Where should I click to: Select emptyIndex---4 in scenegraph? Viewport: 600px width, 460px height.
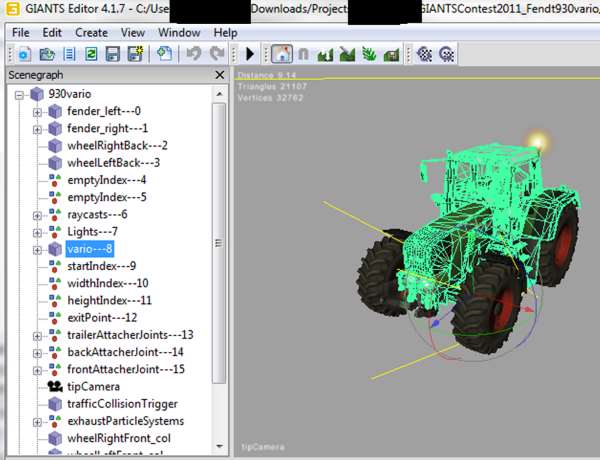click(106, 180)
